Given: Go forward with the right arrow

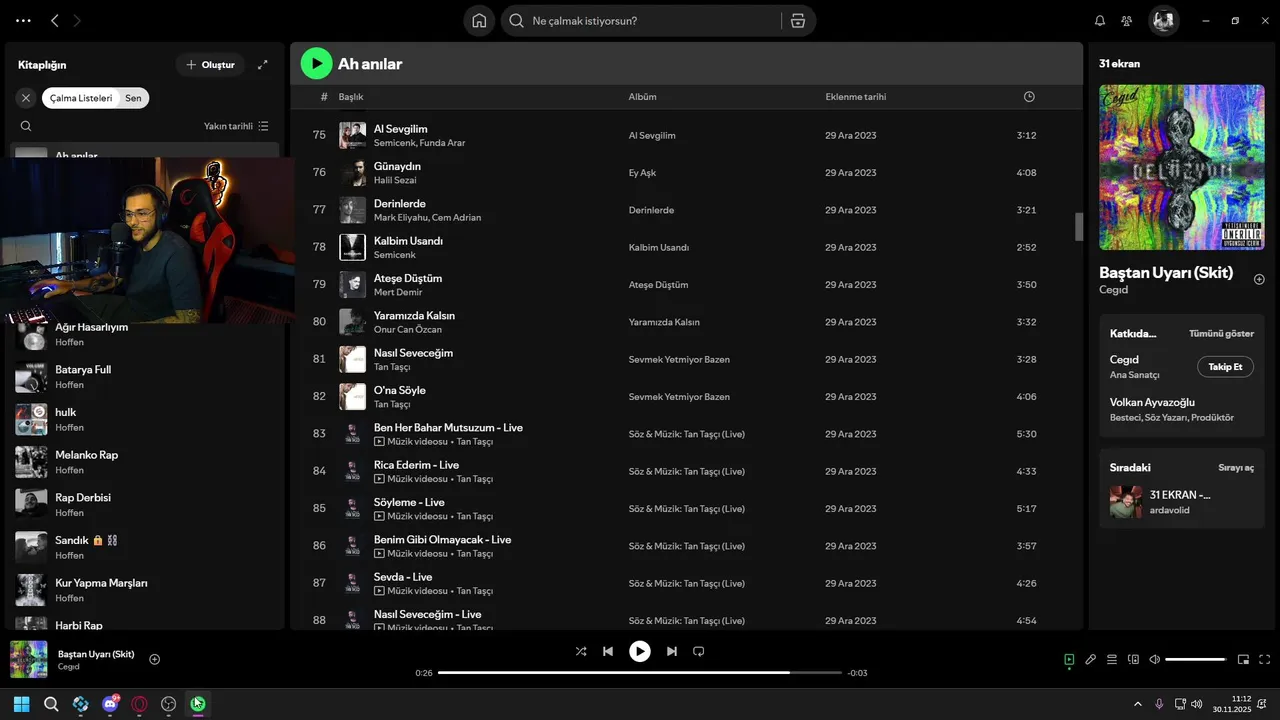Looking at the screenshot, I should click(78, 20).
